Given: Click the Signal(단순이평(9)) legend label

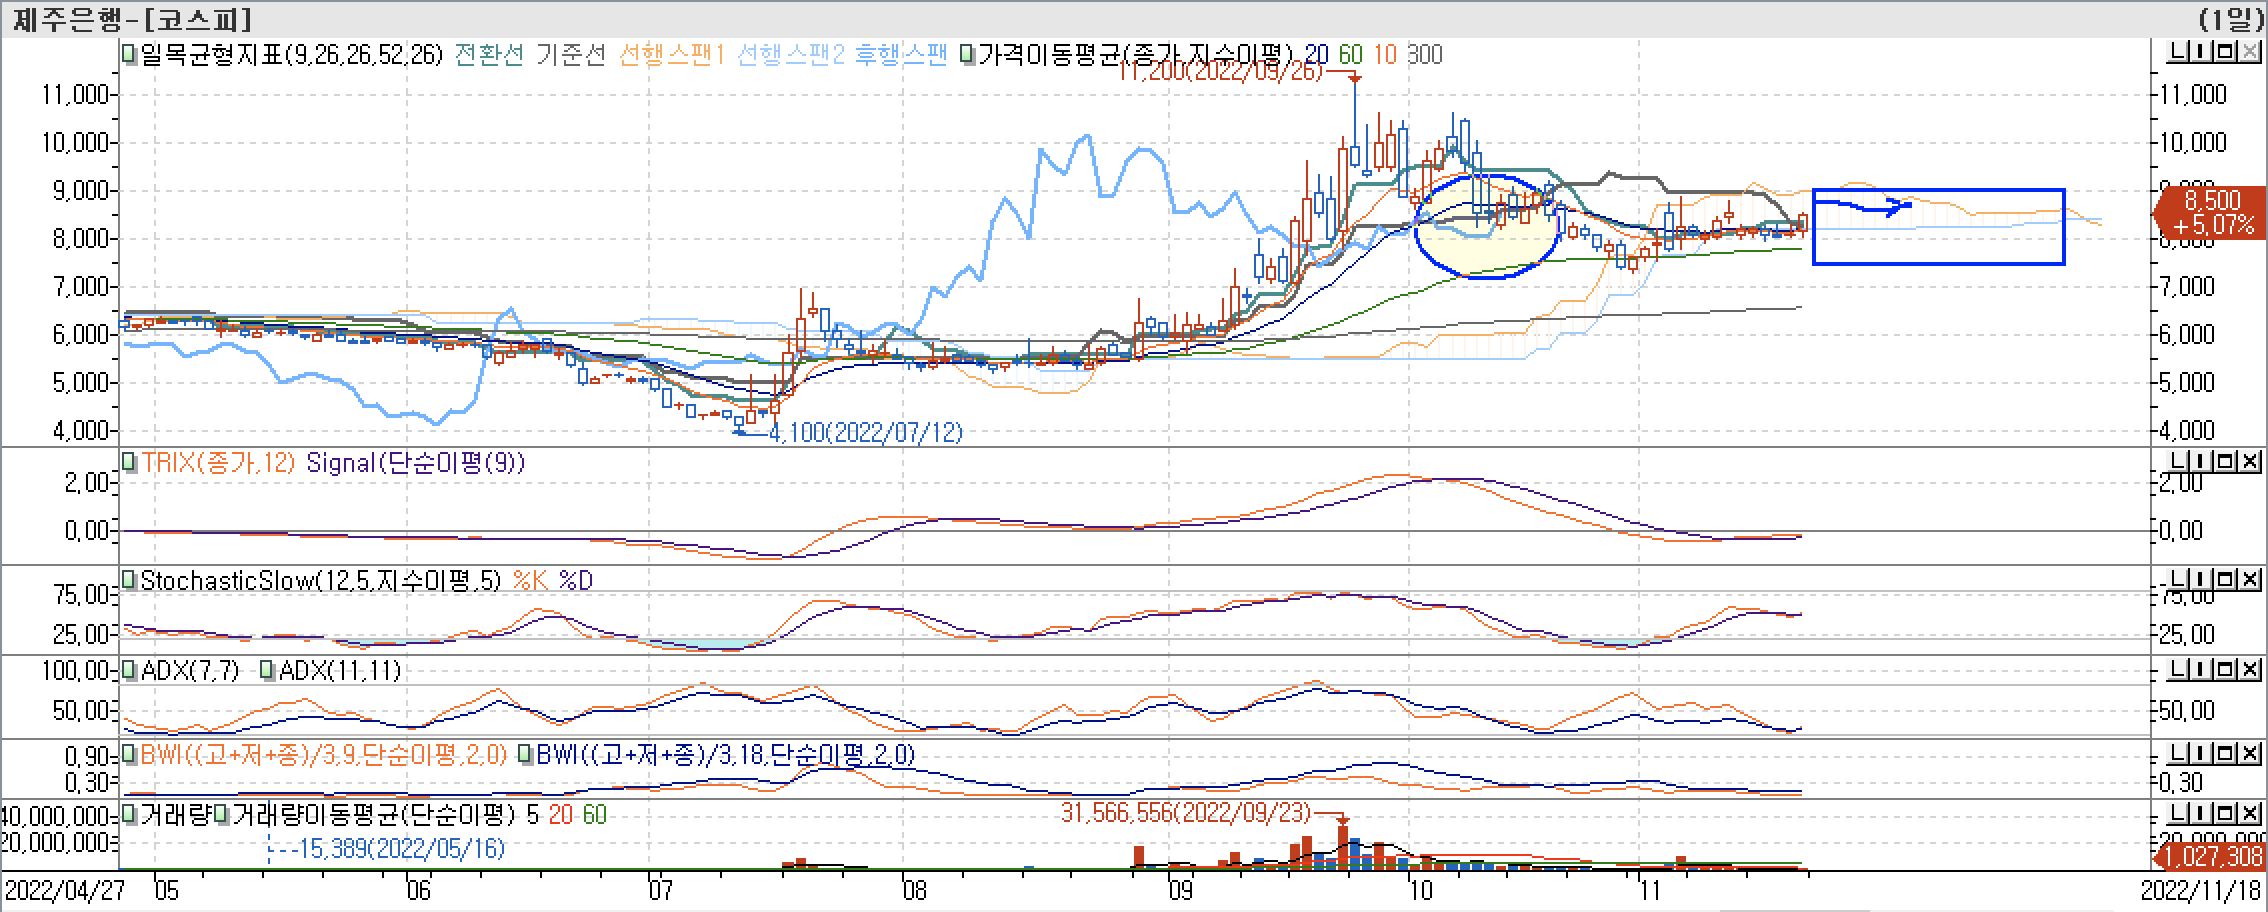Looking at the screenshot, I should coord(416,463).
